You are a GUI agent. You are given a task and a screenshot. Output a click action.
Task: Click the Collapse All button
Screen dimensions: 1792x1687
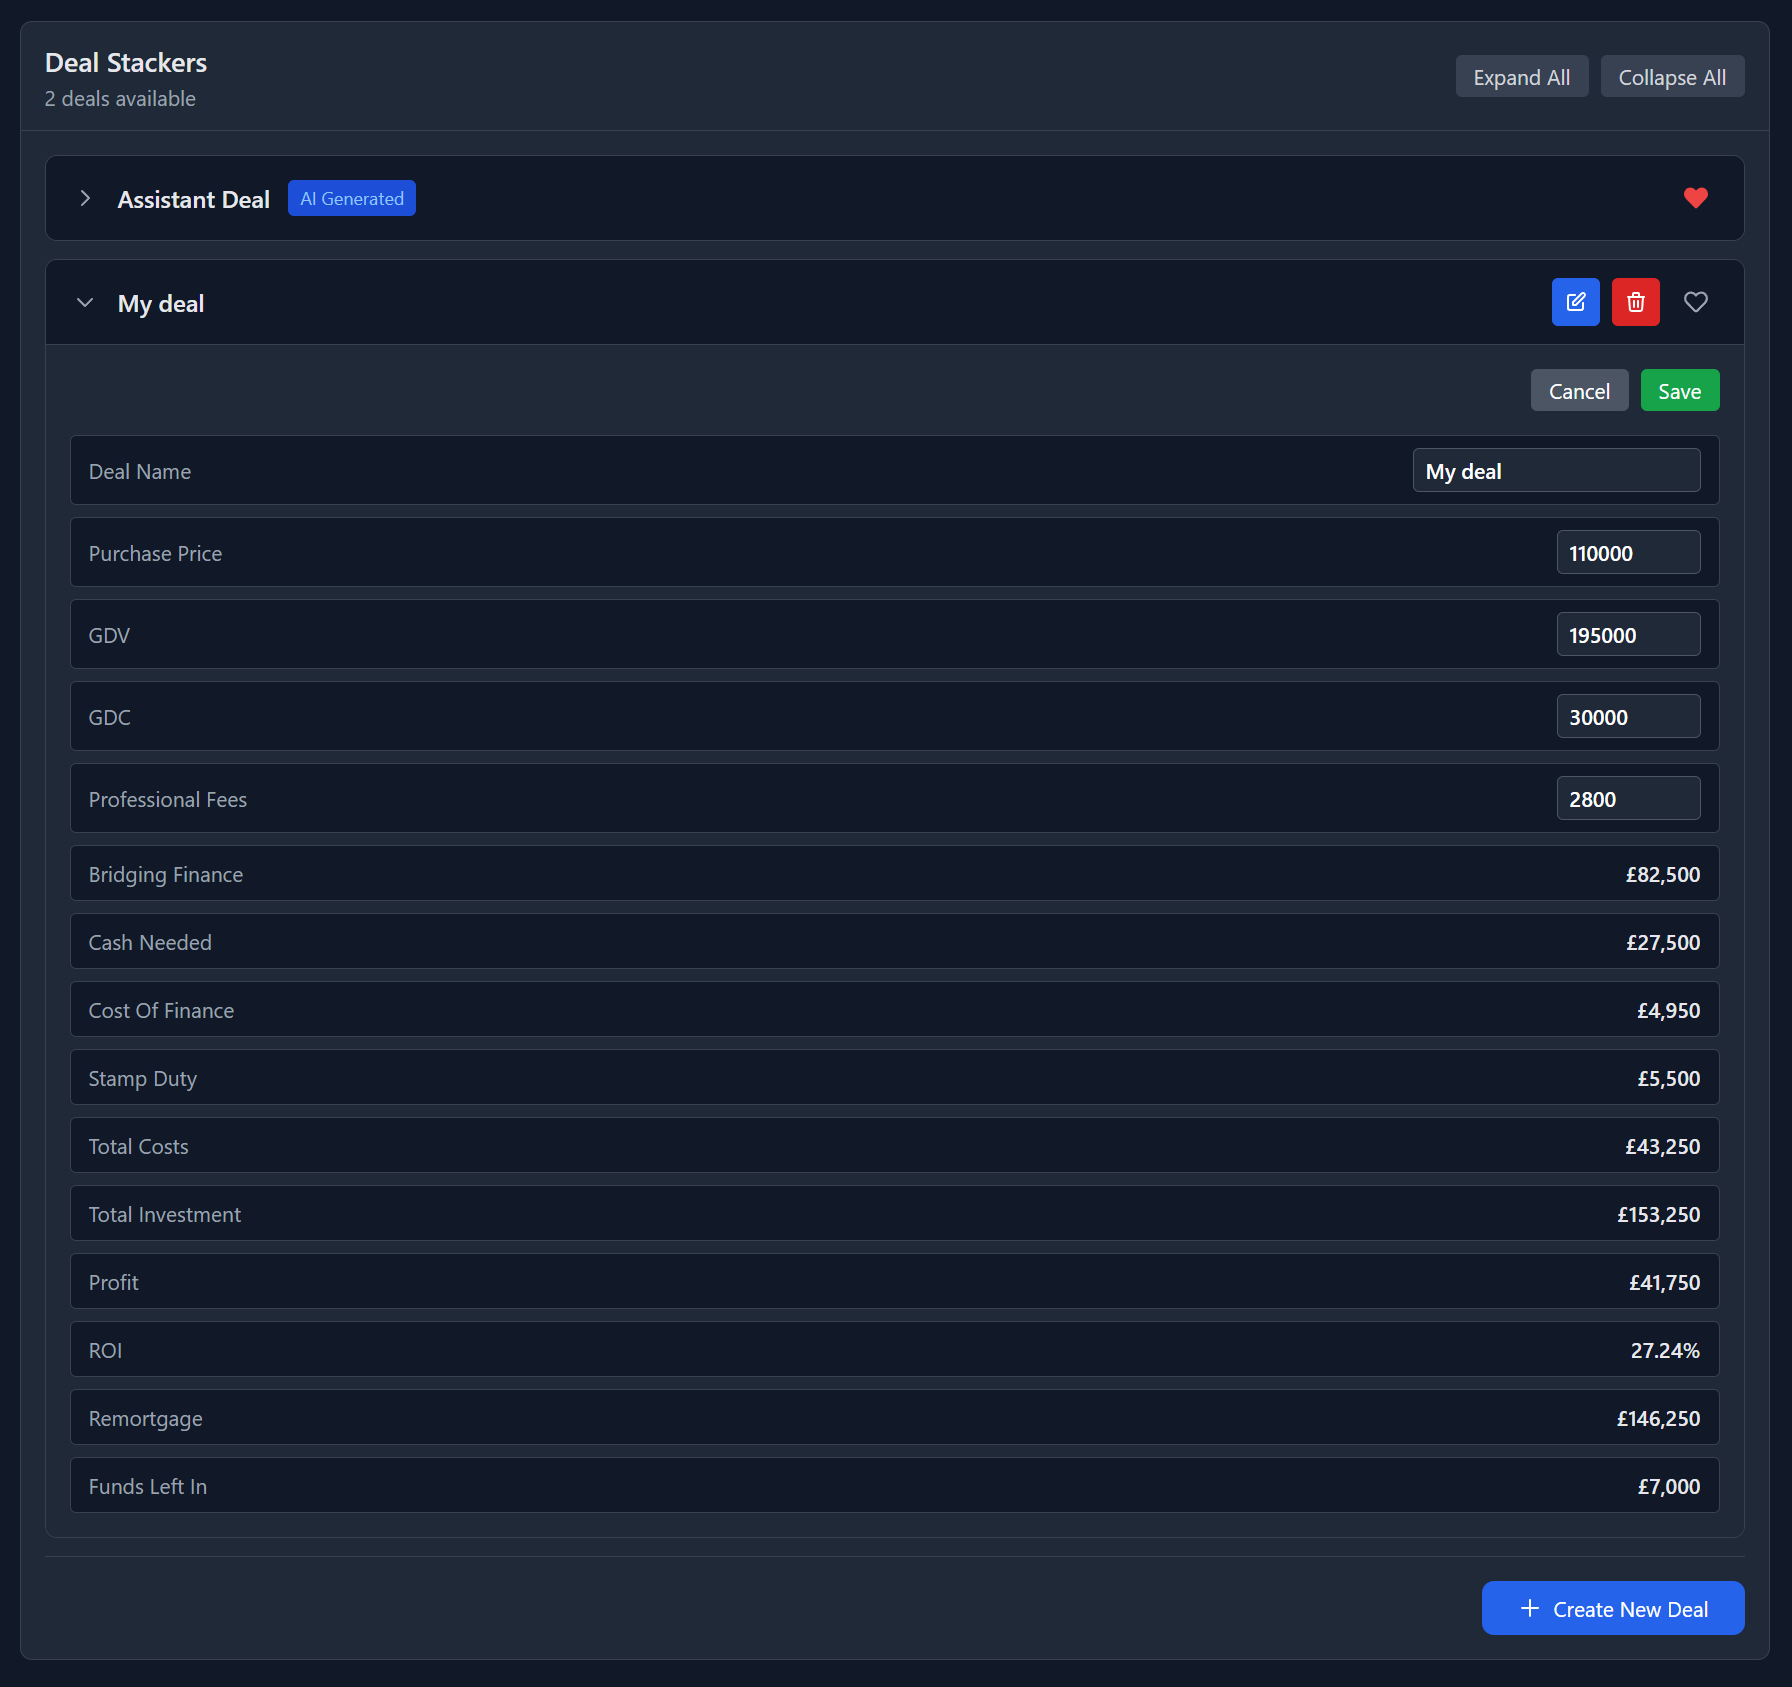1672,77
